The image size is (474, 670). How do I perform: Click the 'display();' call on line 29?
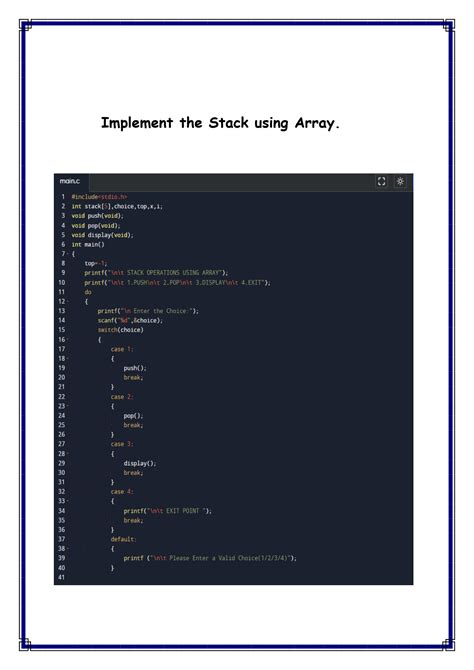click(140, 463)
